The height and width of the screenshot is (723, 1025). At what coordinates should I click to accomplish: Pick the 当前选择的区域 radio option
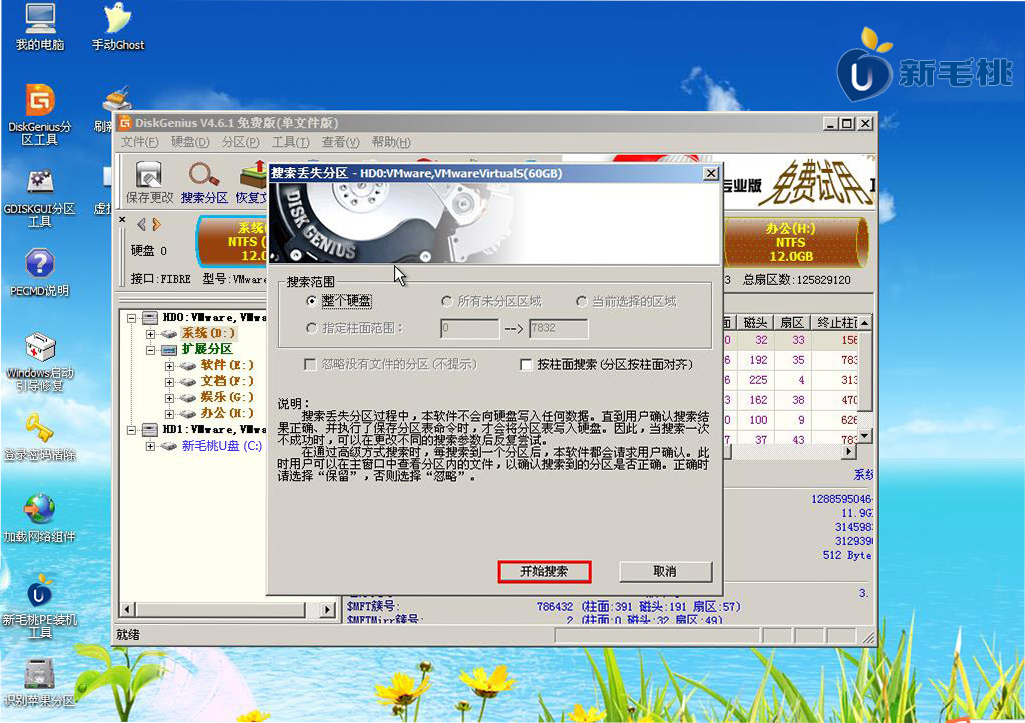click(626, 301)
